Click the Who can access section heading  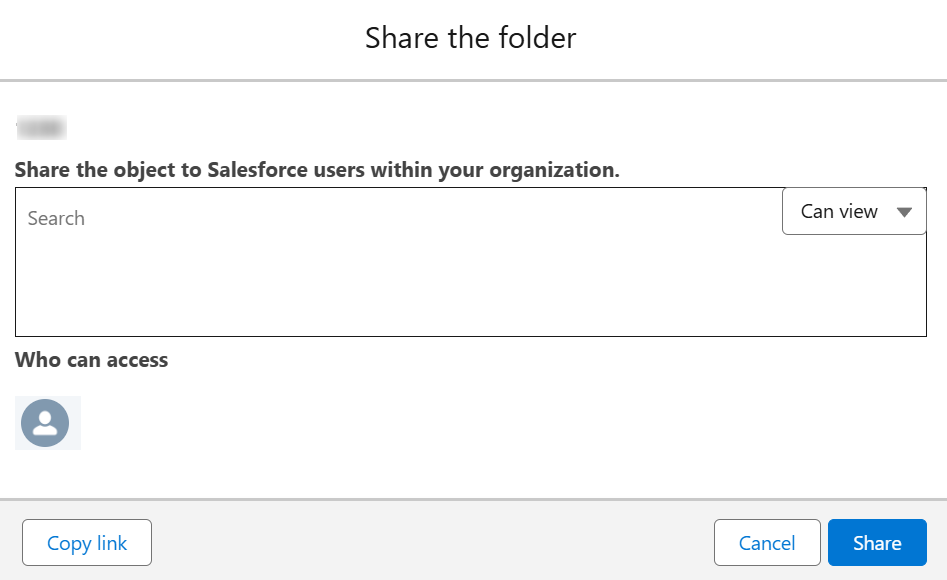[91, 360]
